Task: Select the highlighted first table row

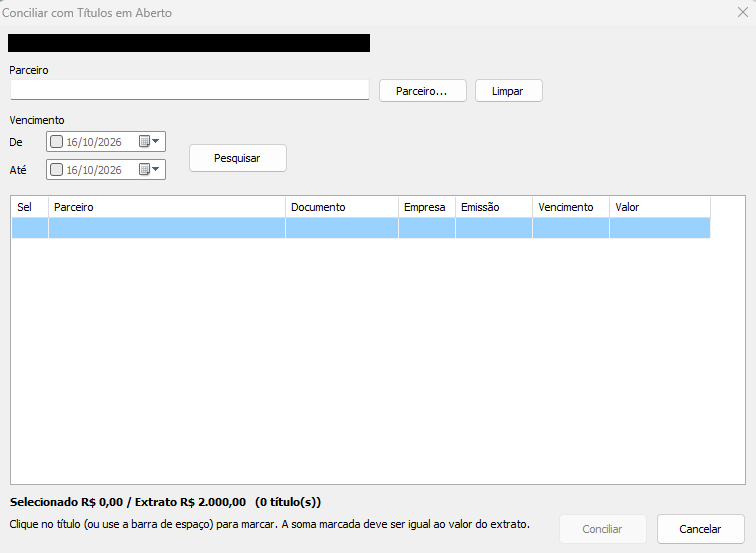Action: click(361, 228)
